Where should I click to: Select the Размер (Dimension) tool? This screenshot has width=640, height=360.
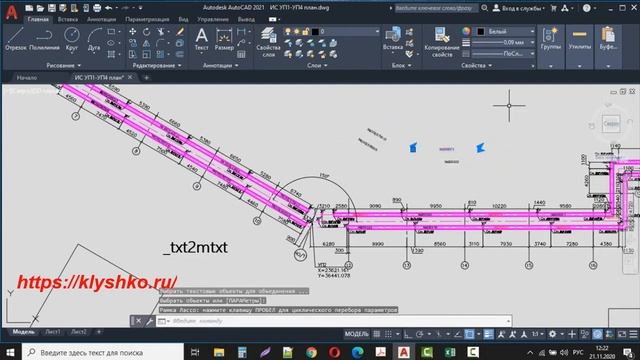click(224, 39)
